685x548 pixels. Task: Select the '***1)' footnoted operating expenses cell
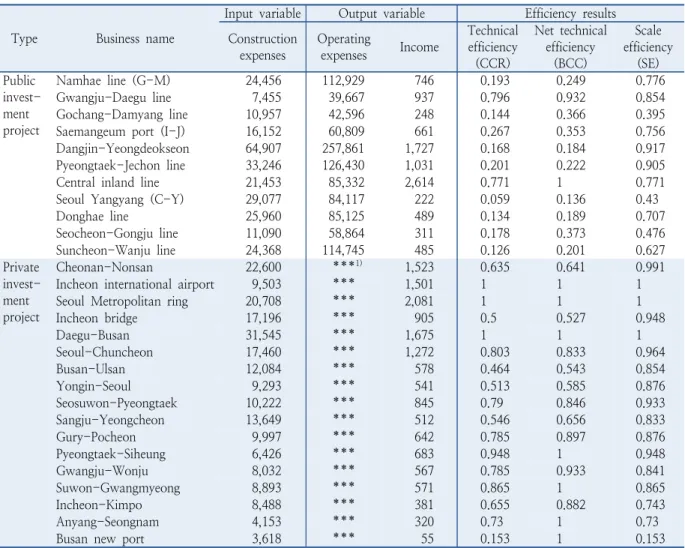[348, 265]
